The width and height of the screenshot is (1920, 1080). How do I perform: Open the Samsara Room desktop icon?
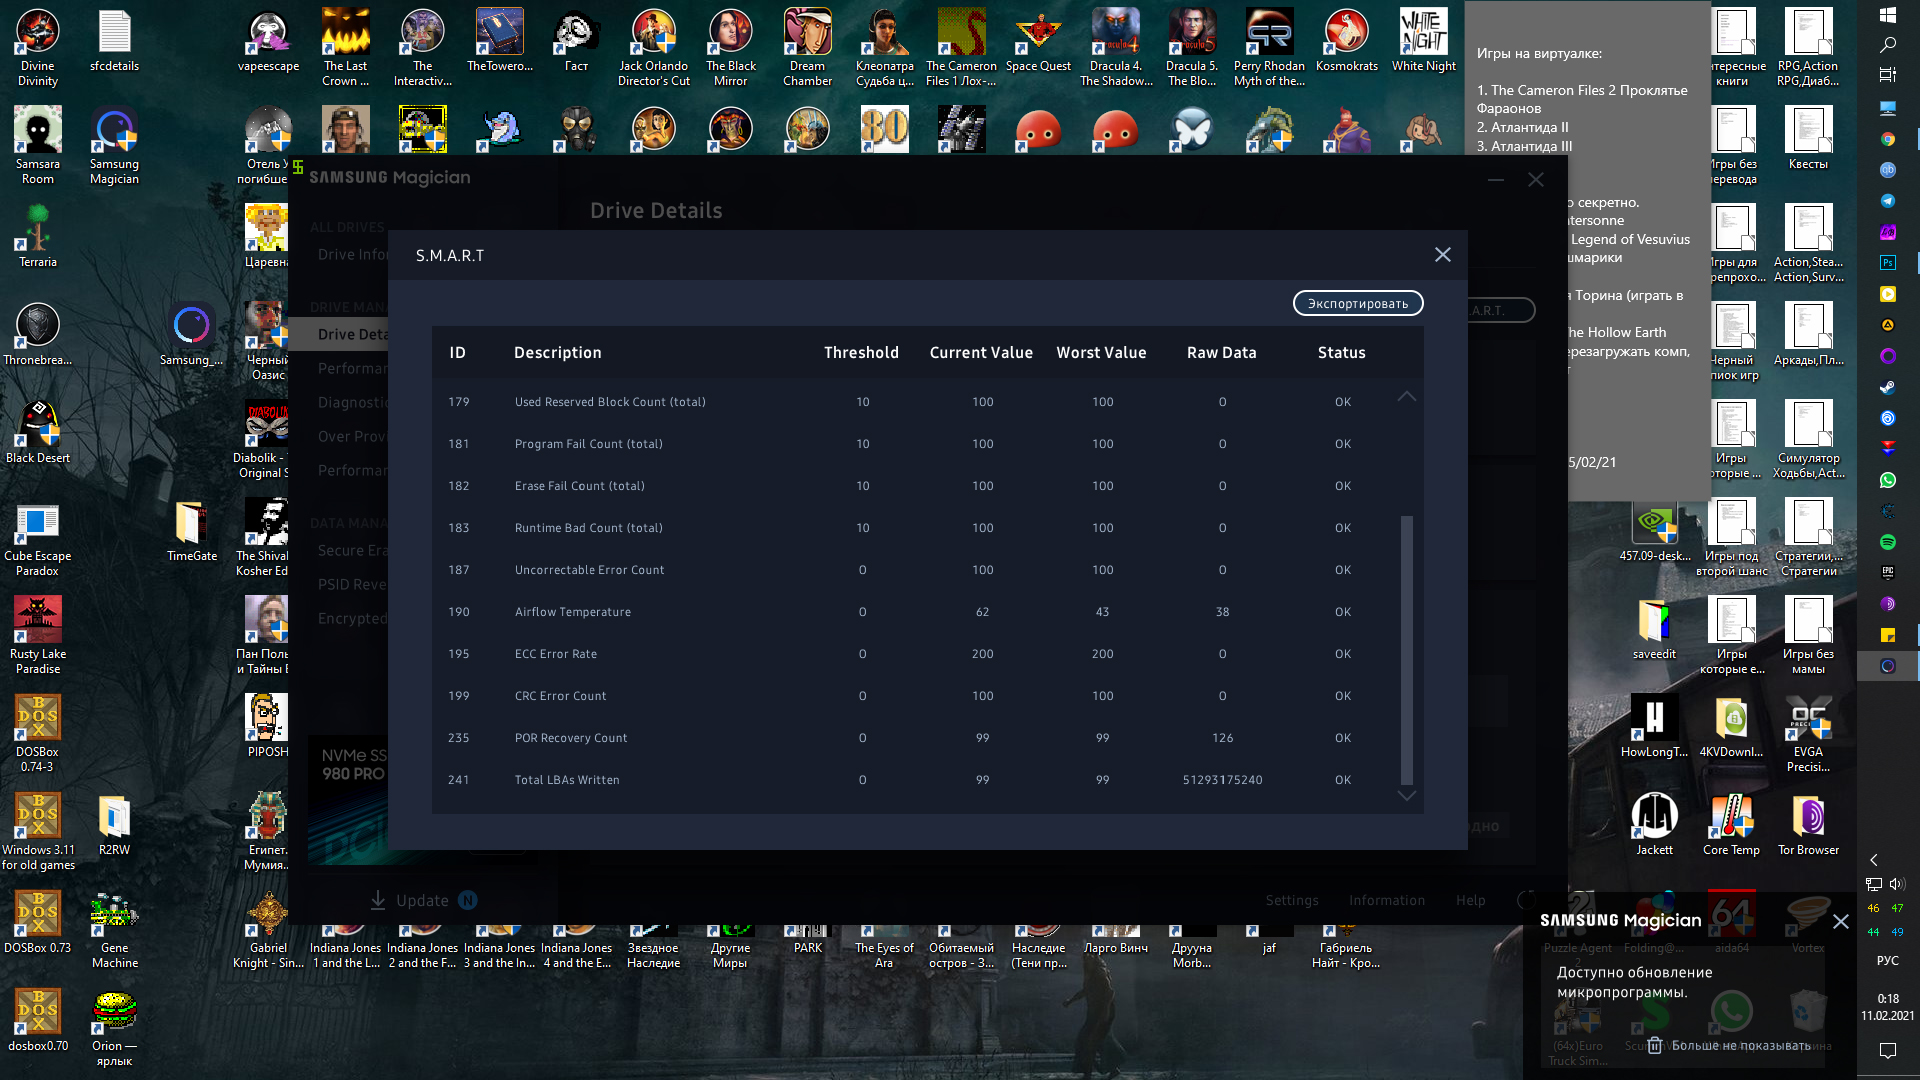[x=38, y=146]
